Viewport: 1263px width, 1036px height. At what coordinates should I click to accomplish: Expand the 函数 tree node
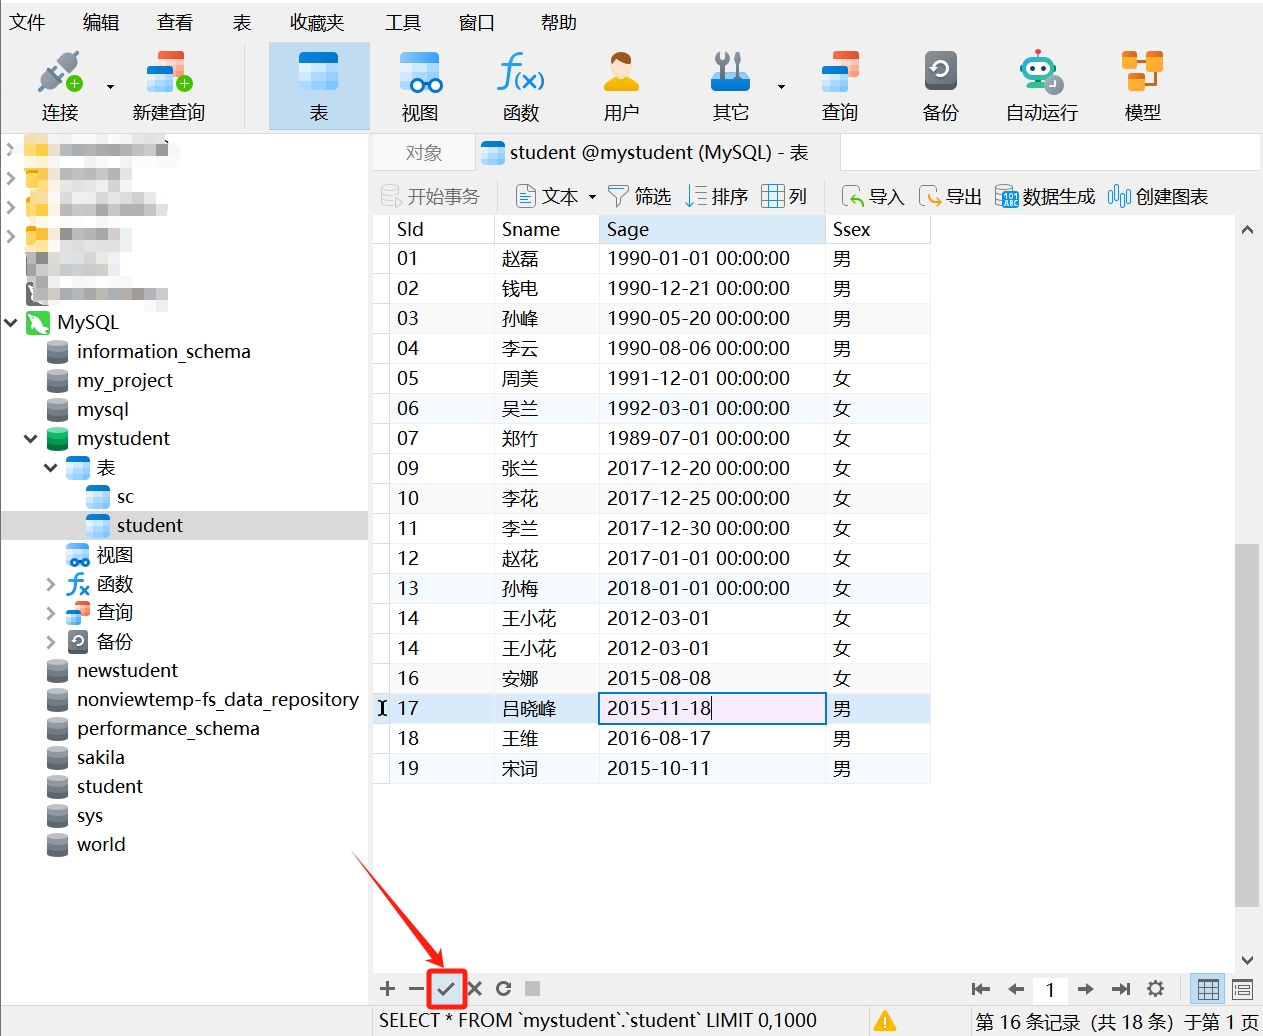click(x=51, y=584)
